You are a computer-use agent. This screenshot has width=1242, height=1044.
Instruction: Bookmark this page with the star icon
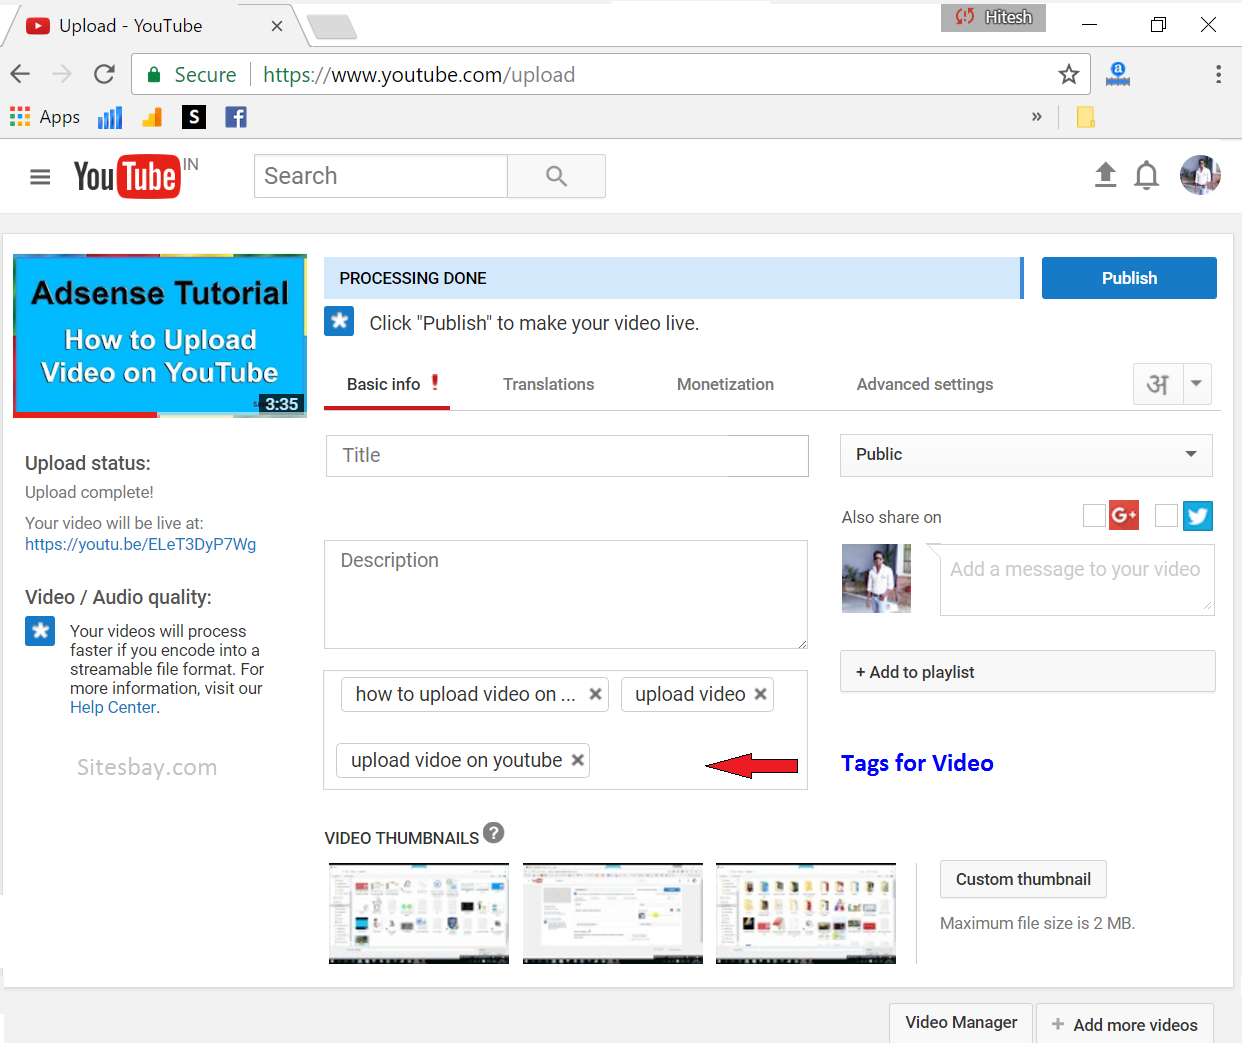click(1068, 74)
